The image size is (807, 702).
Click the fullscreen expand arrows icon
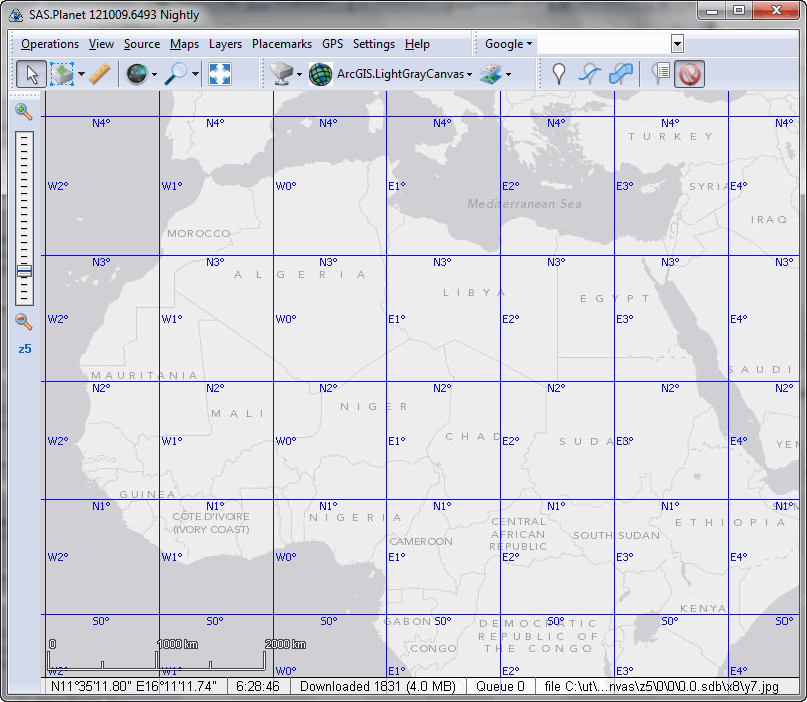[x=219, y=74]
